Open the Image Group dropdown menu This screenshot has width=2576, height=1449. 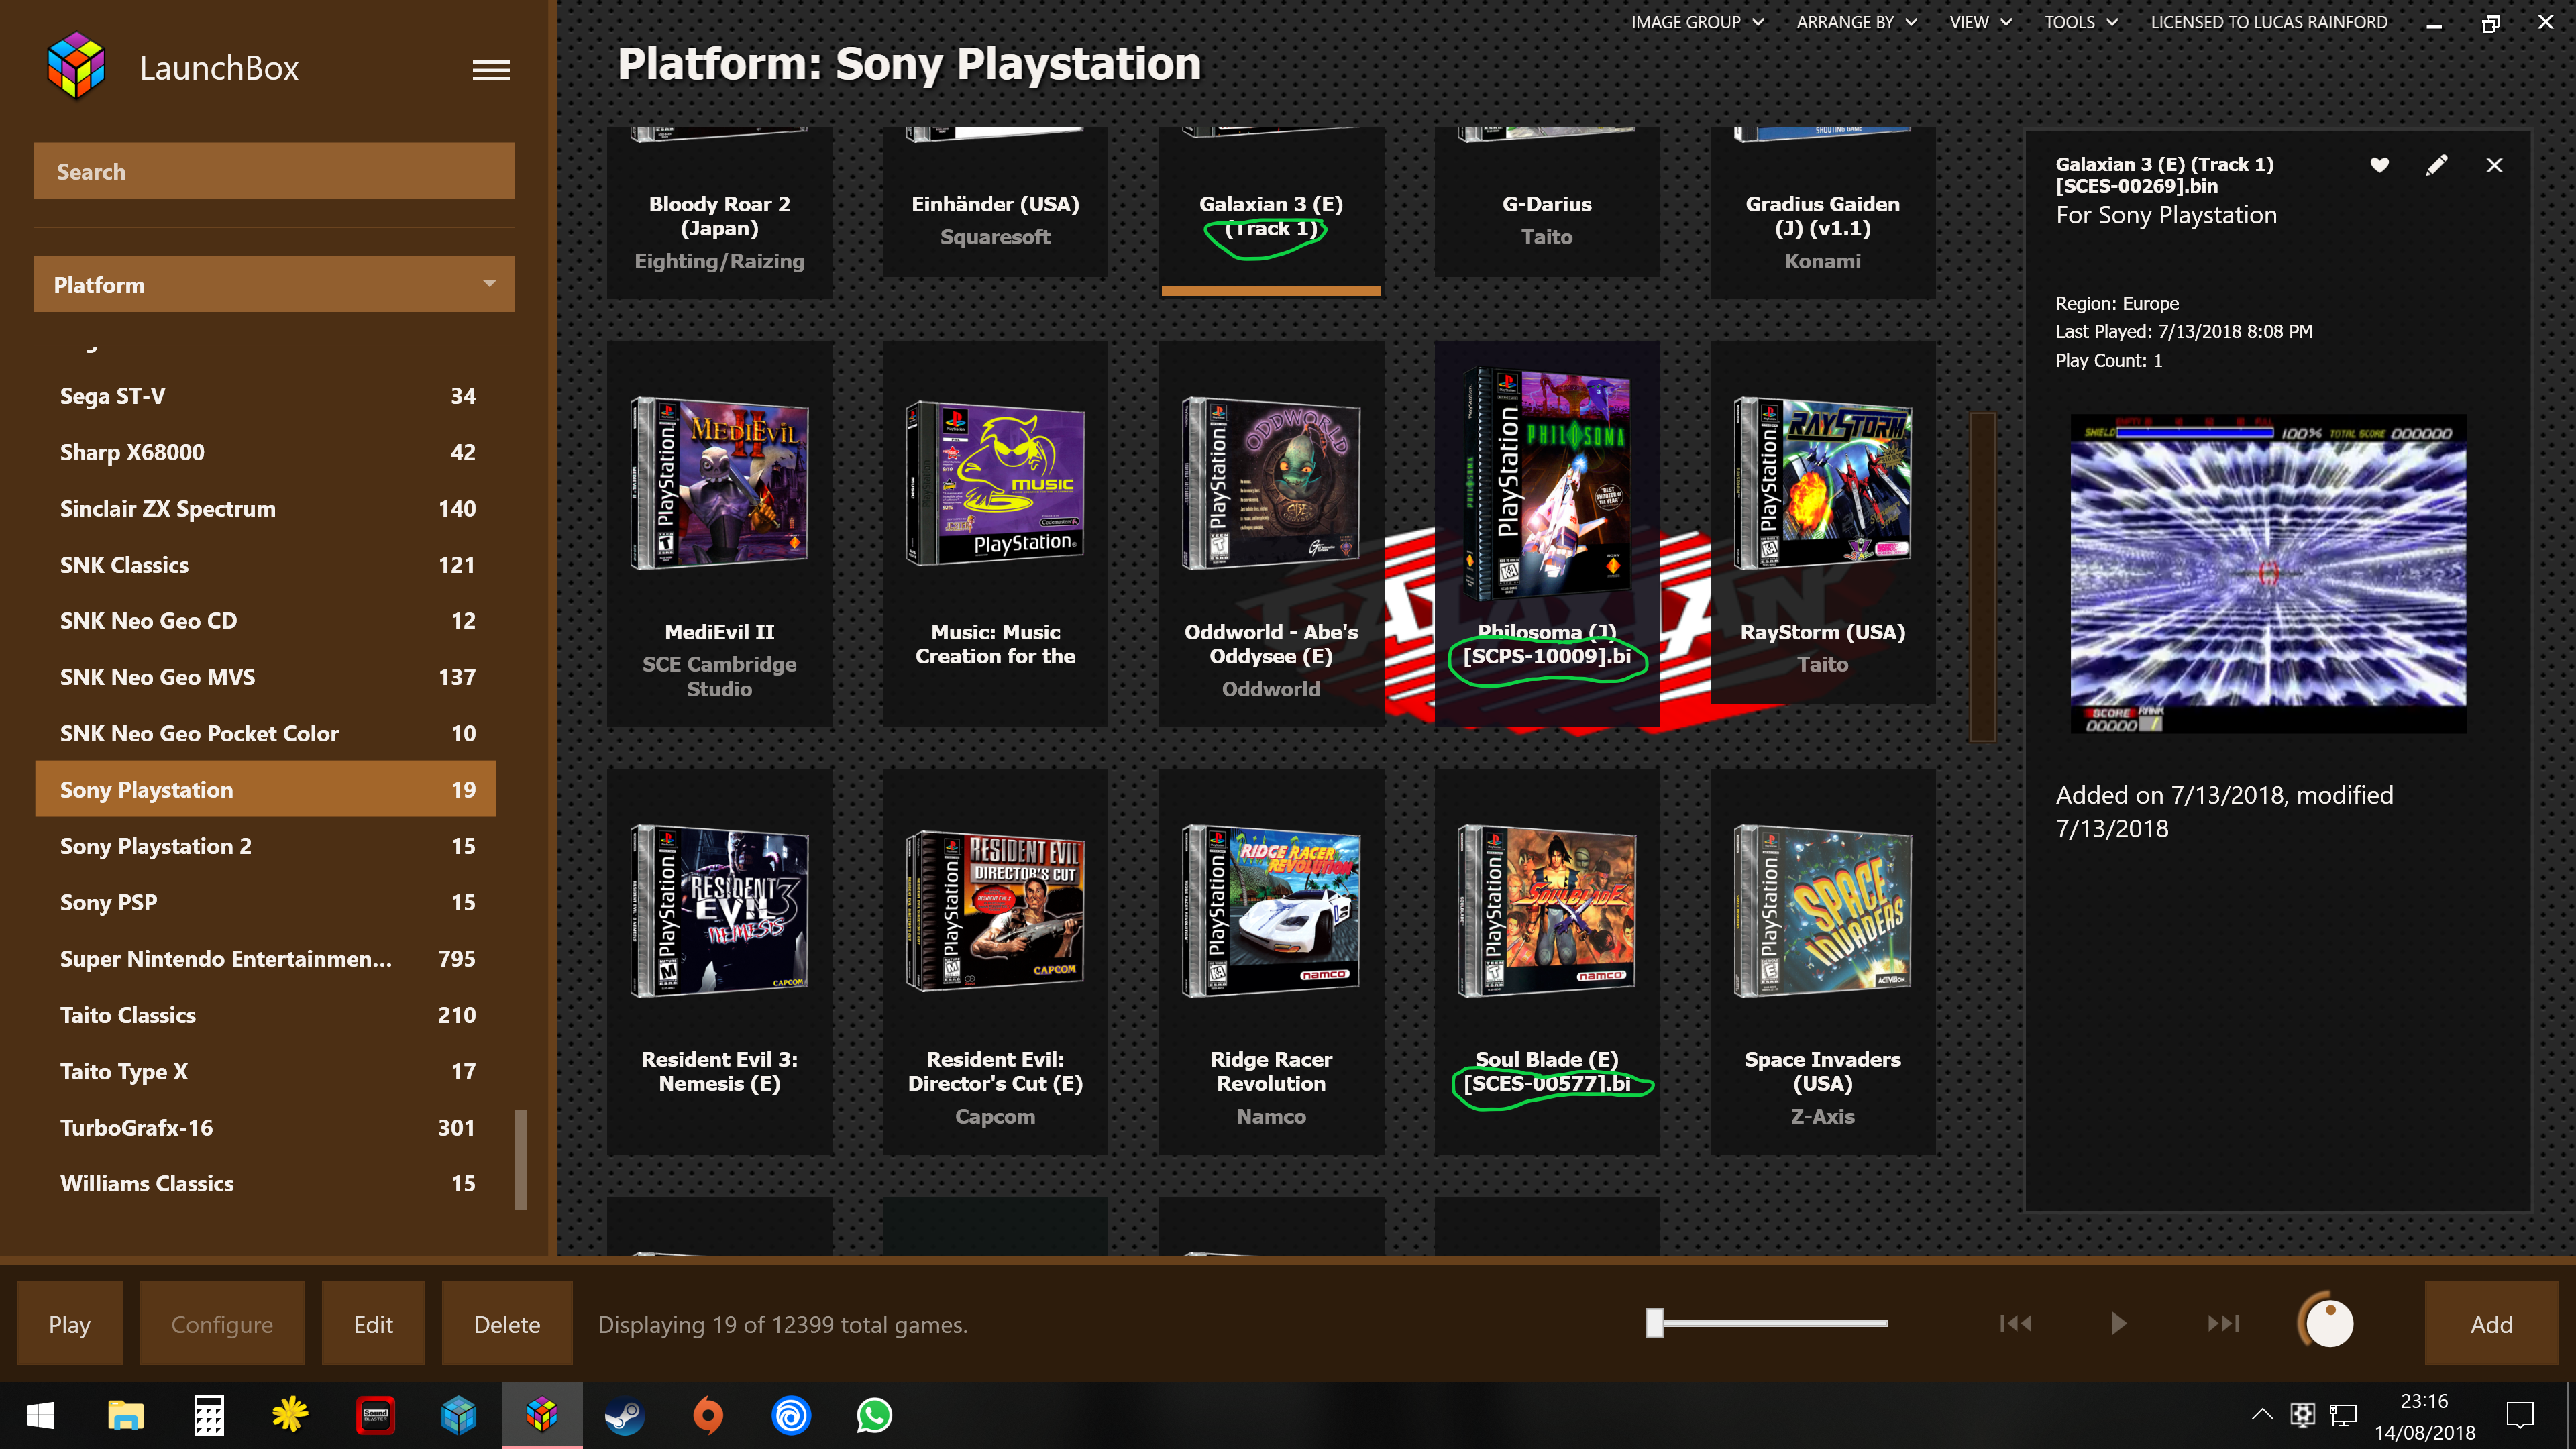coord(1697,22)
